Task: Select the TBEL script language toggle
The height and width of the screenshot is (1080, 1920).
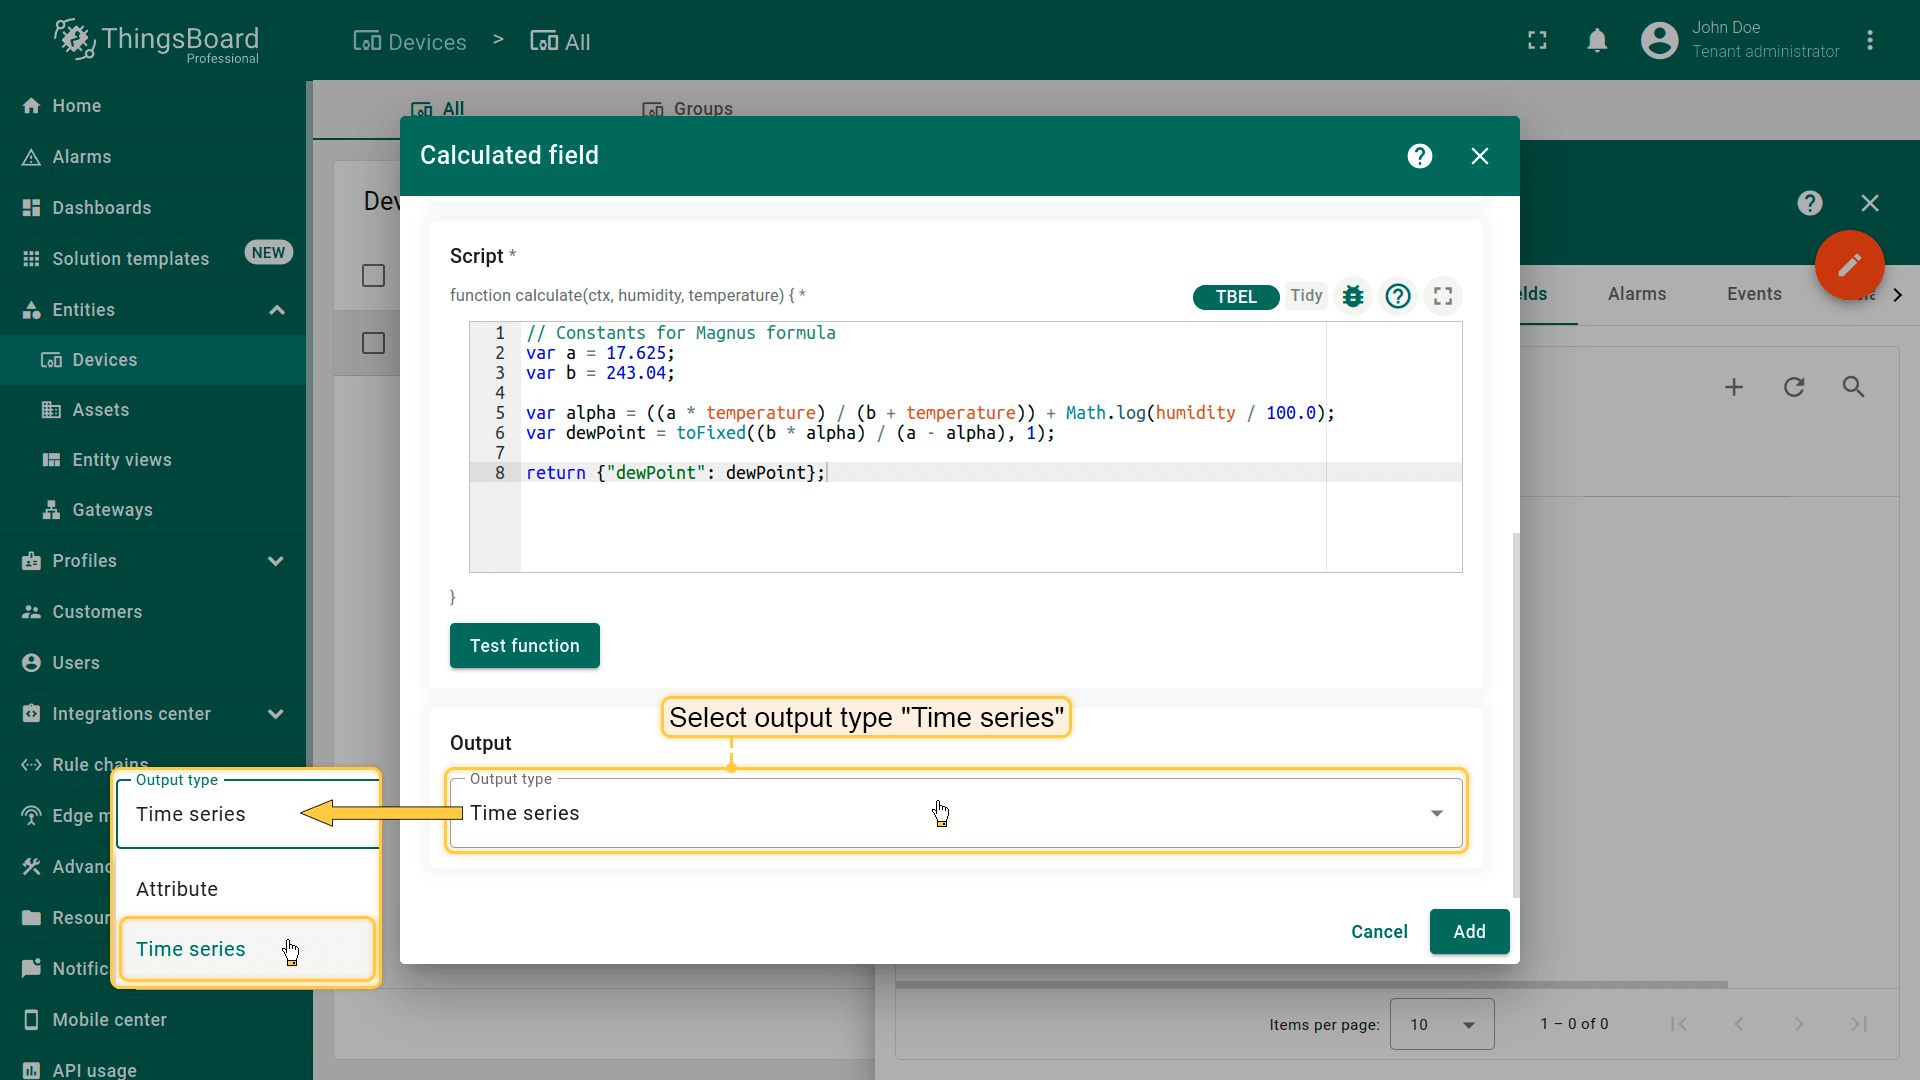Action: (x=1236, y=297)
